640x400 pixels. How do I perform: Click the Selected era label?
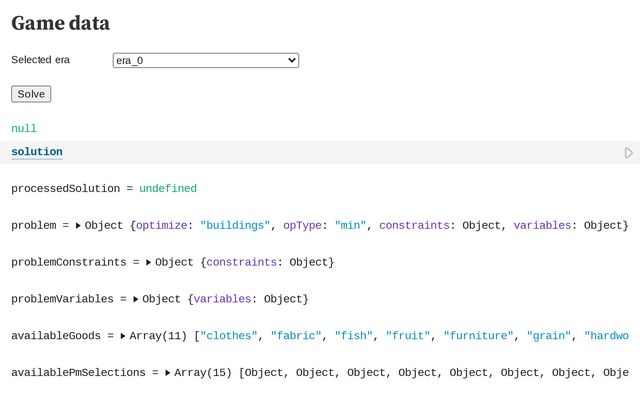41,60
